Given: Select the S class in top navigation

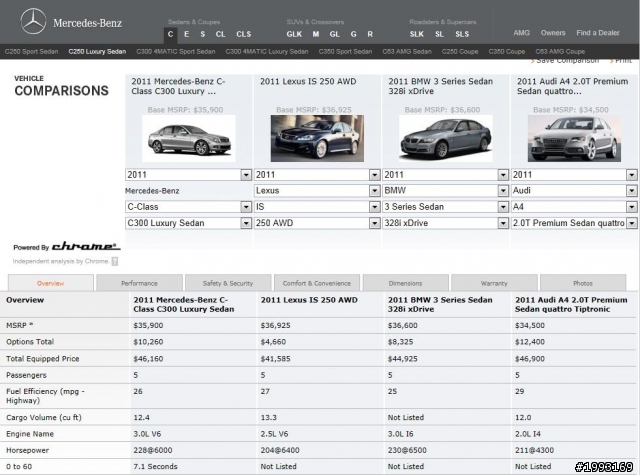Looking at the screenshot, I should [x=203, y=34].
